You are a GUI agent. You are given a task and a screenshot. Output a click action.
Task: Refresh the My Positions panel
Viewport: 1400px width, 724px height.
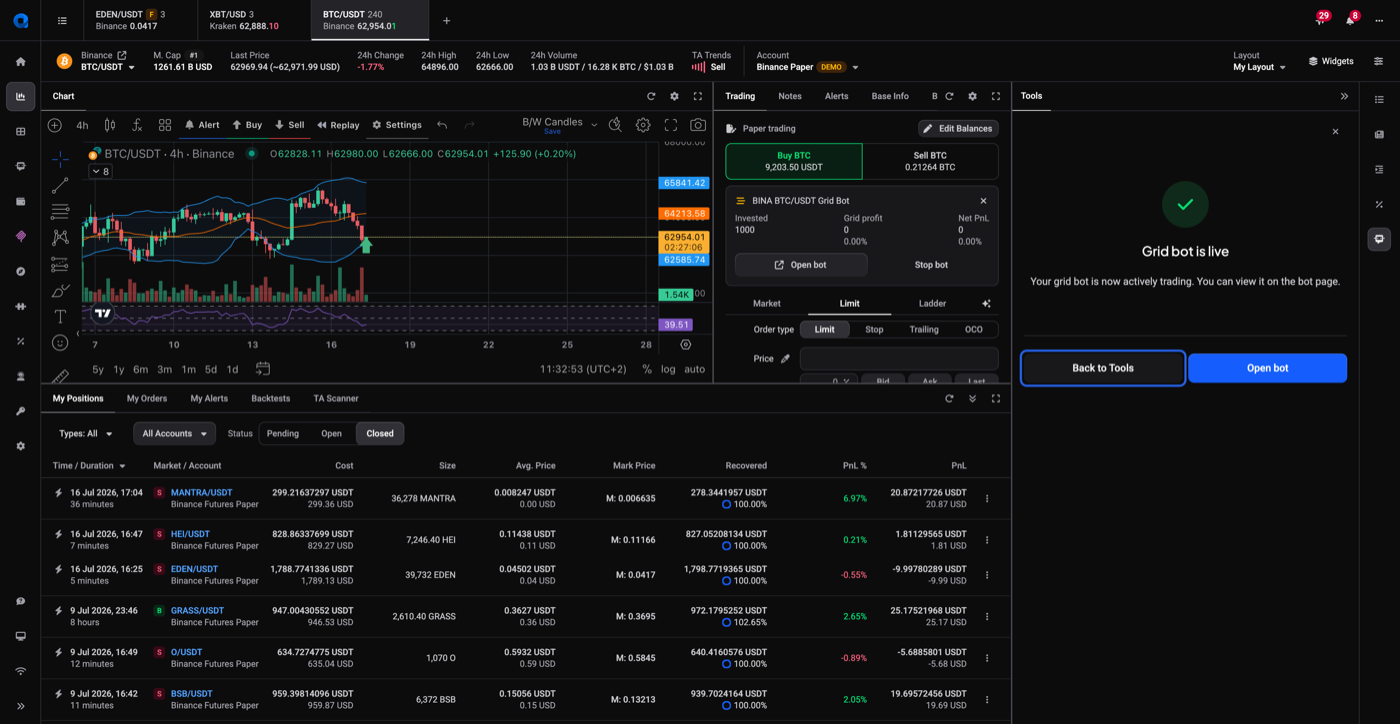pyautogui.click(x=949, y=398)
